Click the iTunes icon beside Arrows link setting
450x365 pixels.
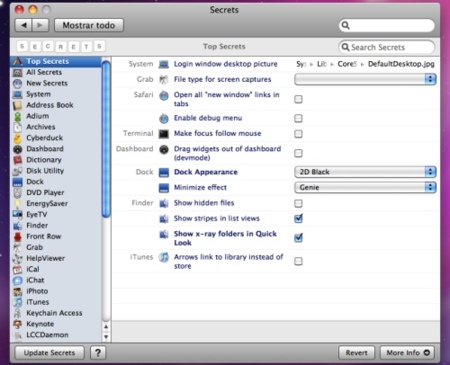pos(164,257)
